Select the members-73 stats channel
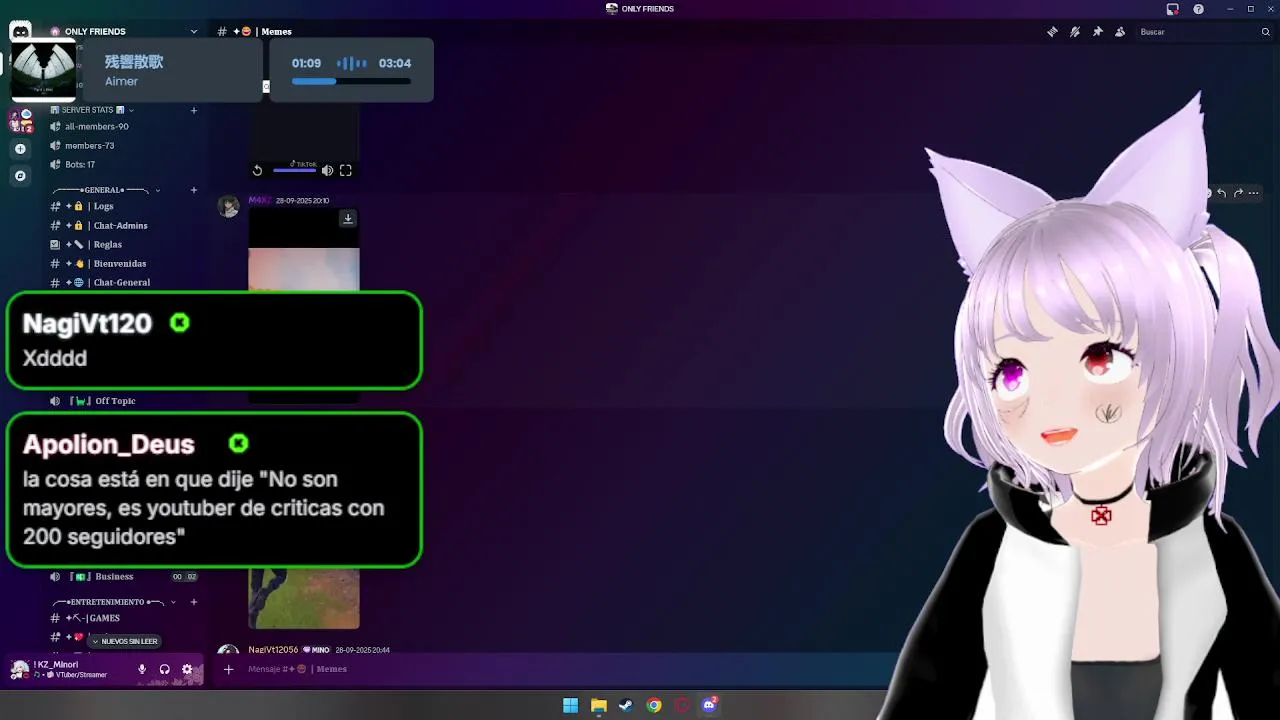This screenshot has height=720, width=1280. [125, 146]
